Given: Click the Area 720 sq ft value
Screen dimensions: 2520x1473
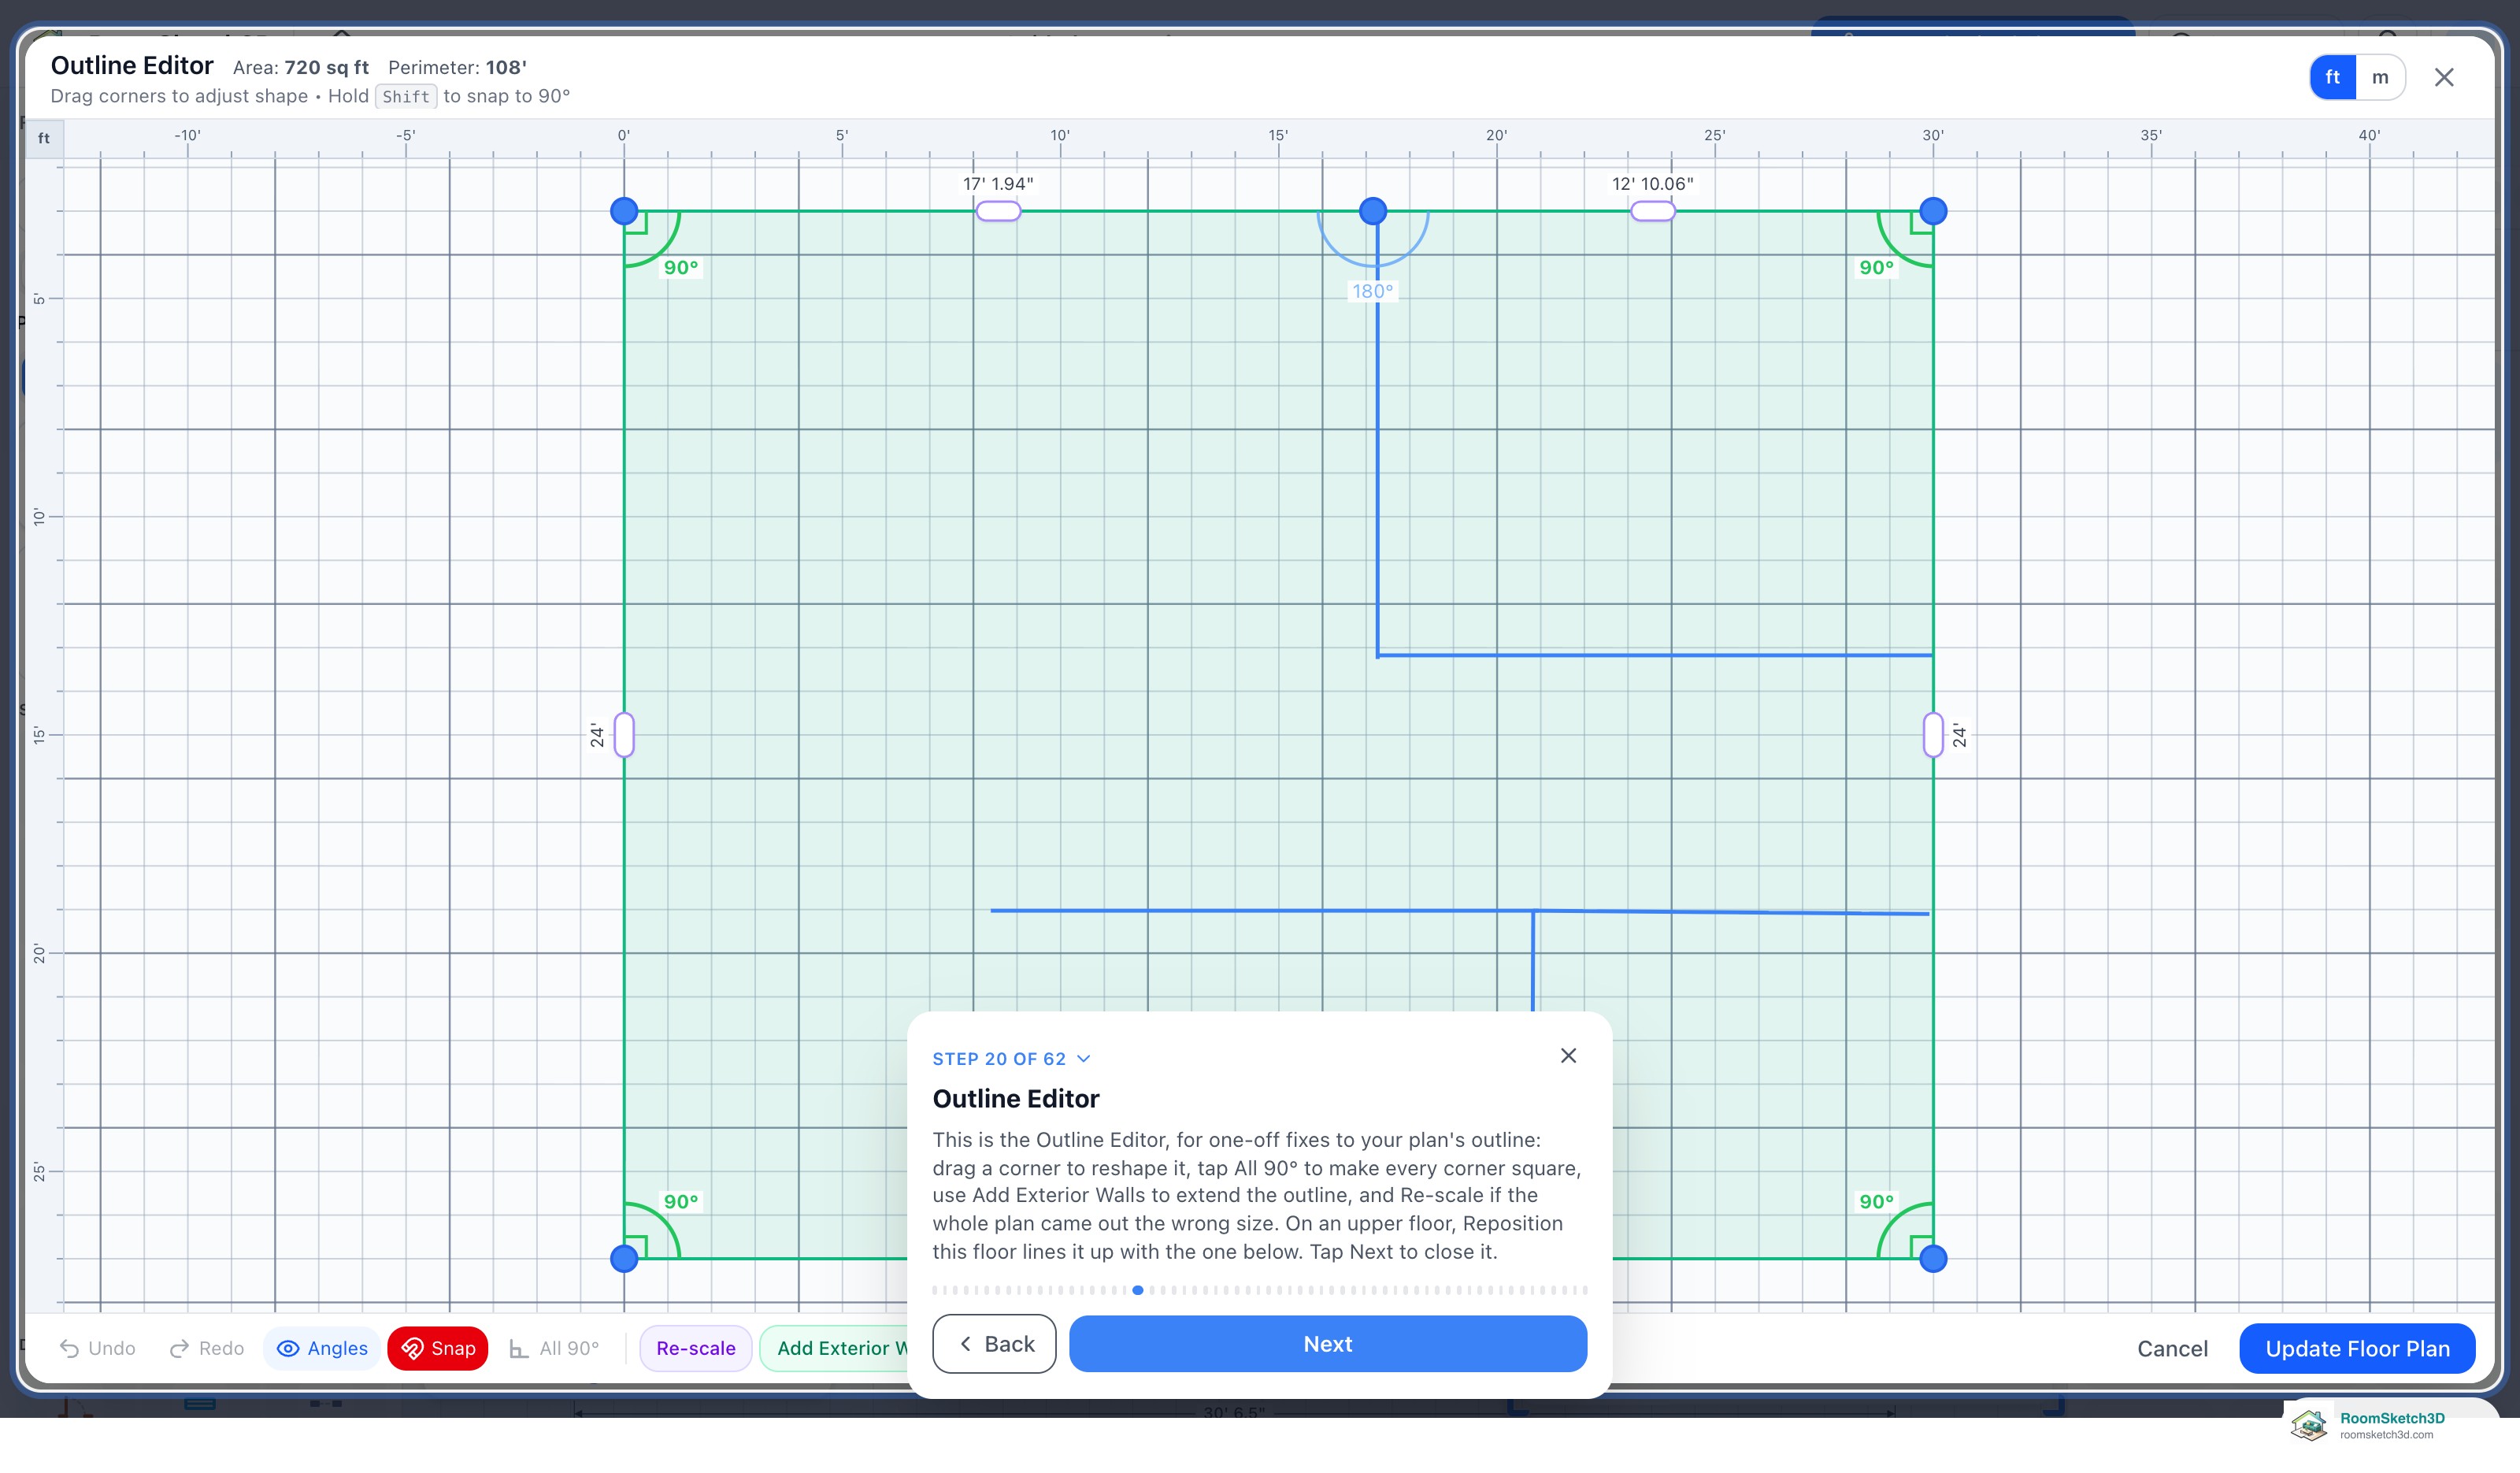Looking at the screenshot, I should tap(326, 67).
